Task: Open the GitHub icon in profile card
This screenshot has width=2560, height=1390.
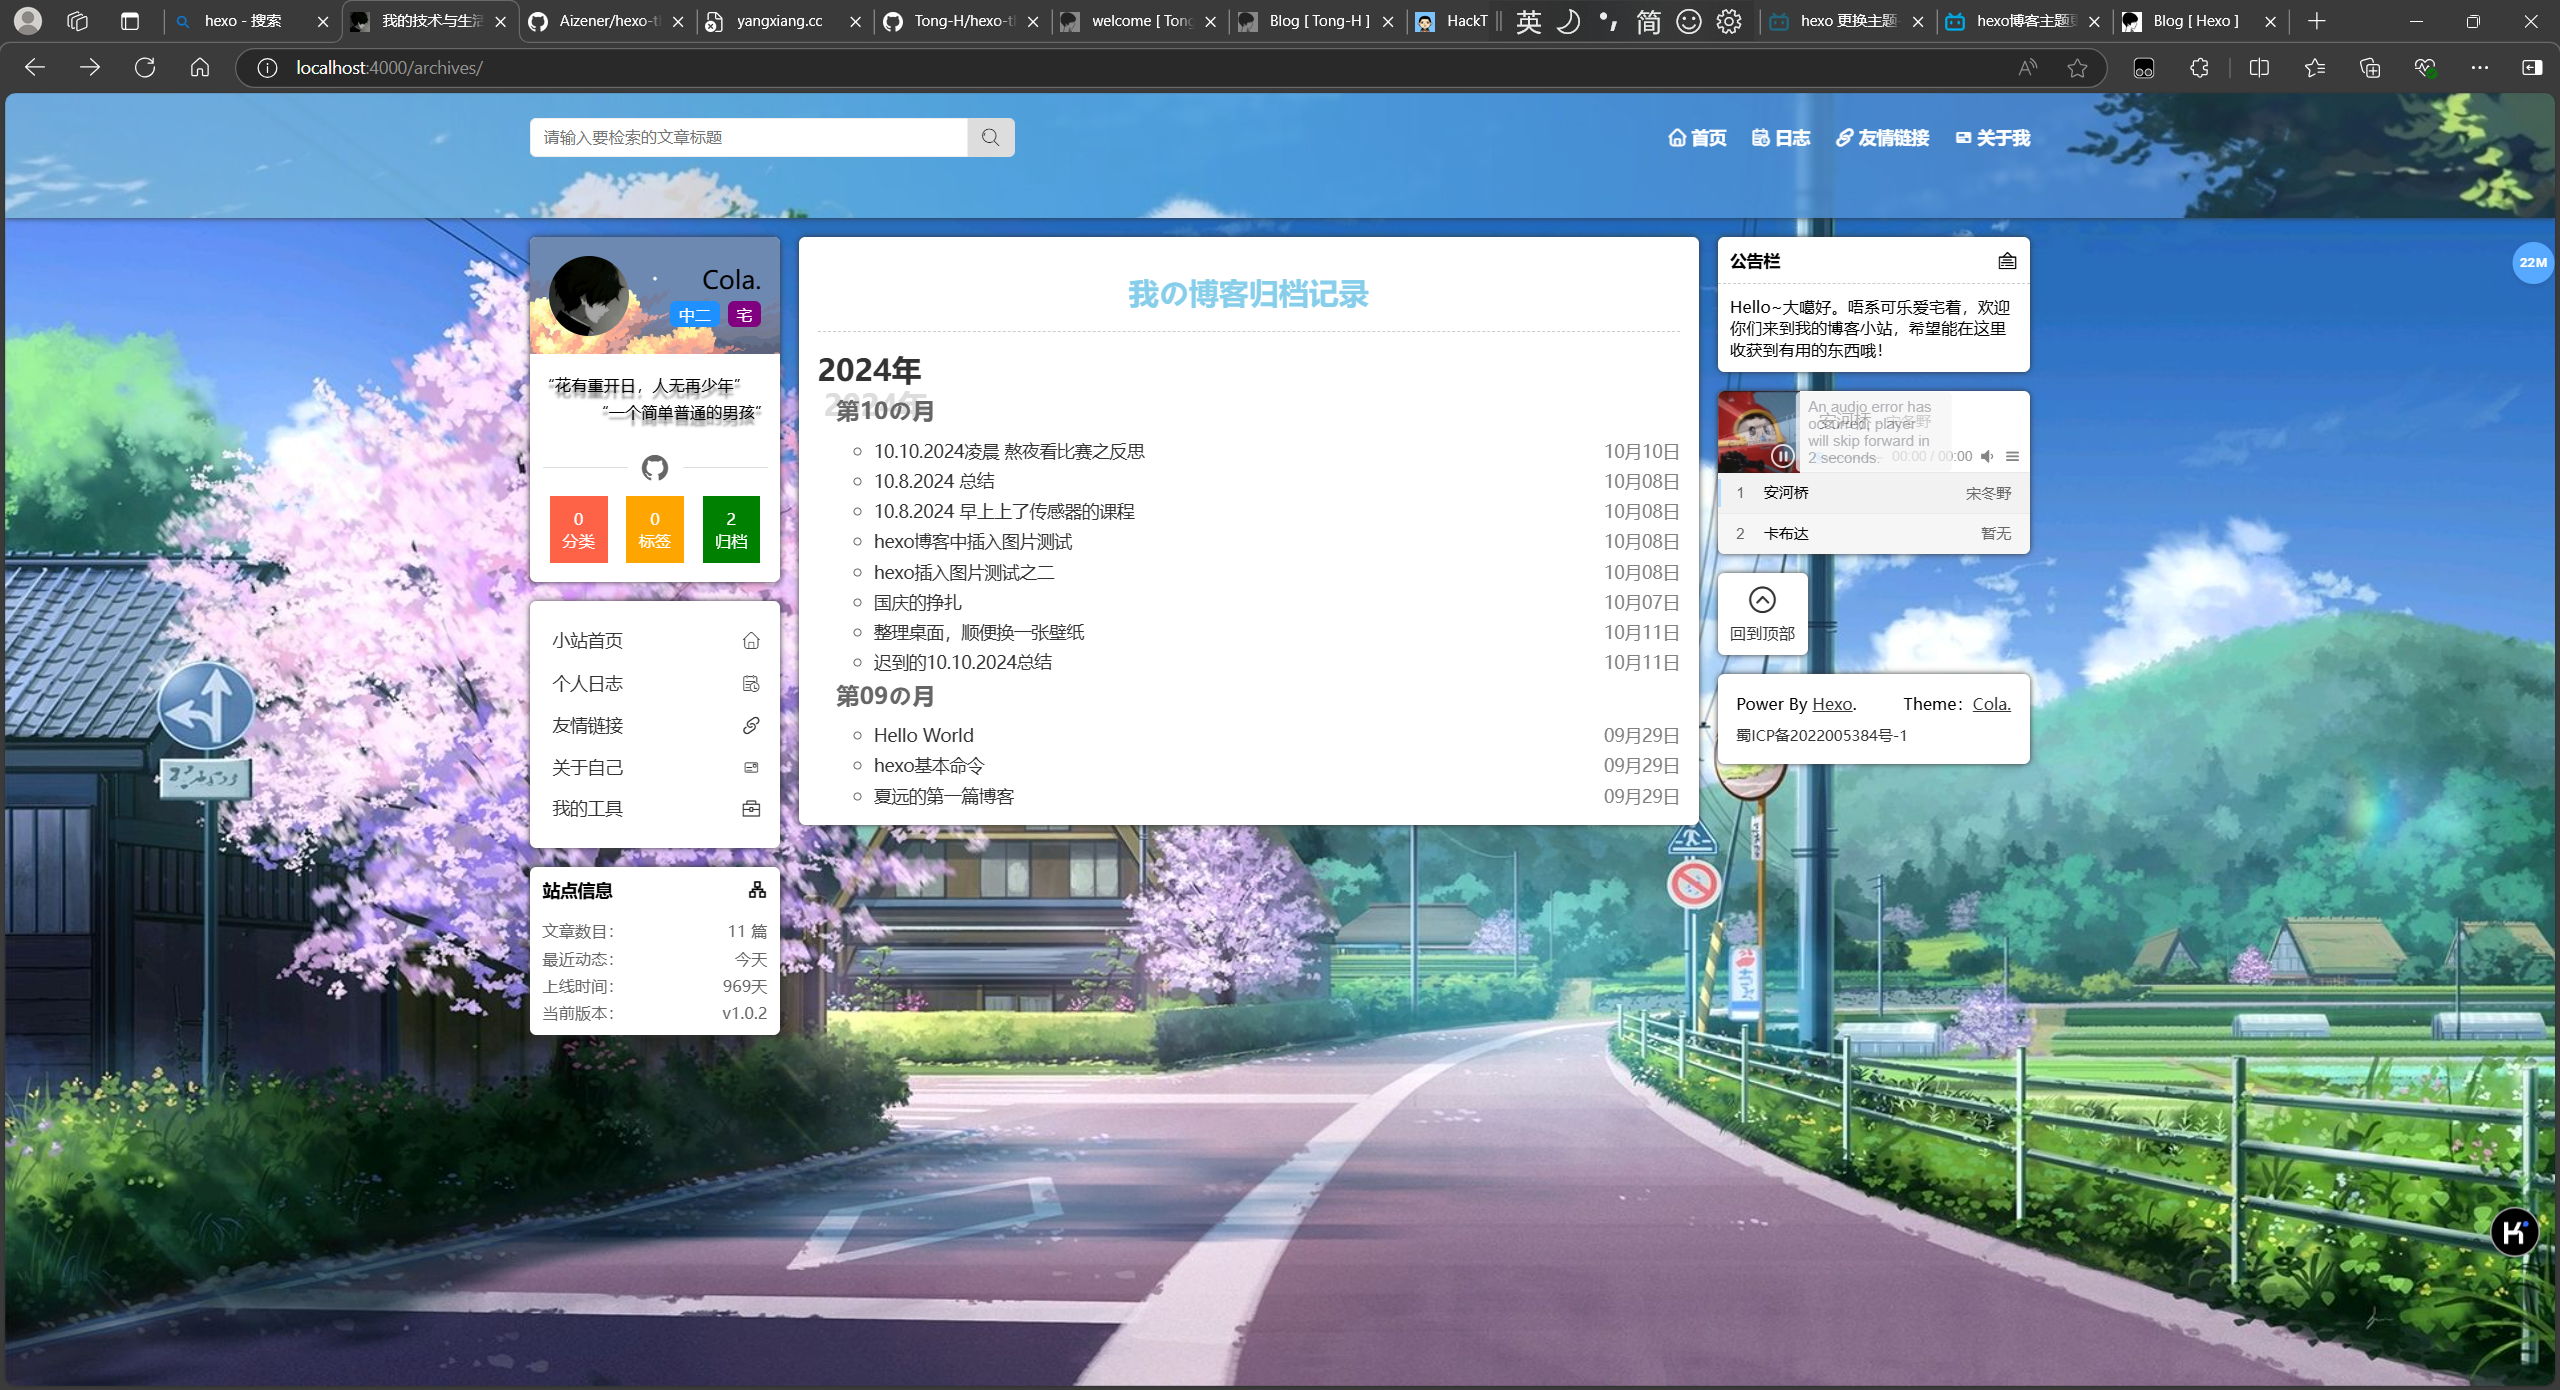Action: tap(655, 467)
